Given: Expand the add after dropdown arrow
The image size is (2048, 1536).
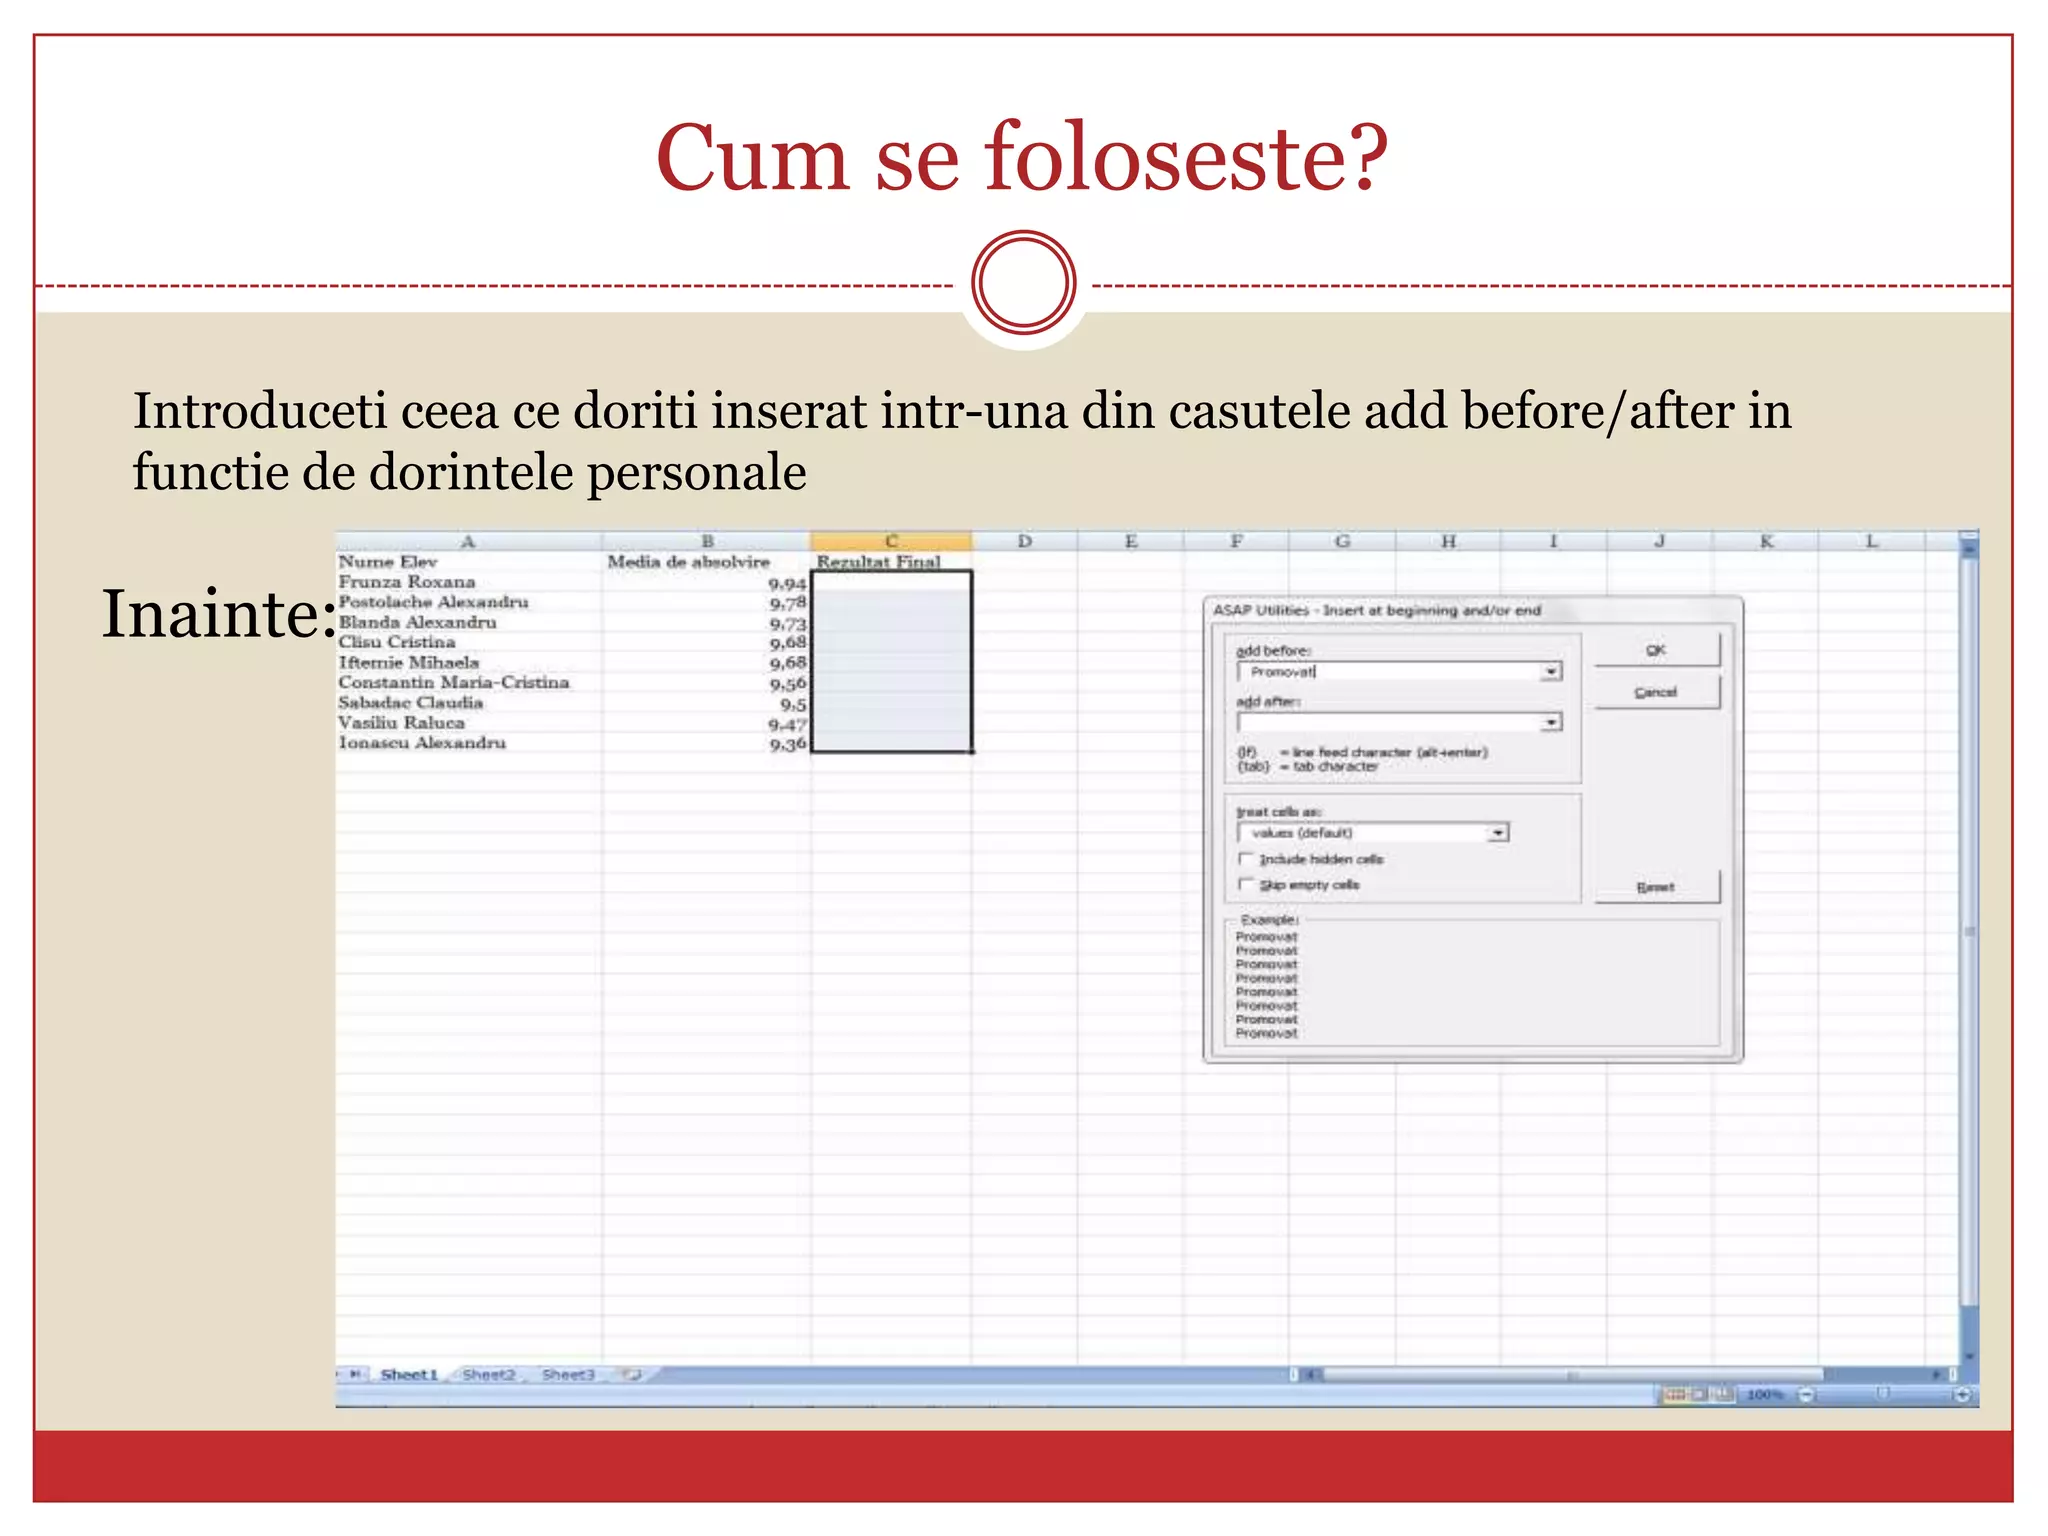Looking at the screenshot, I should [x=1551, y=722].
